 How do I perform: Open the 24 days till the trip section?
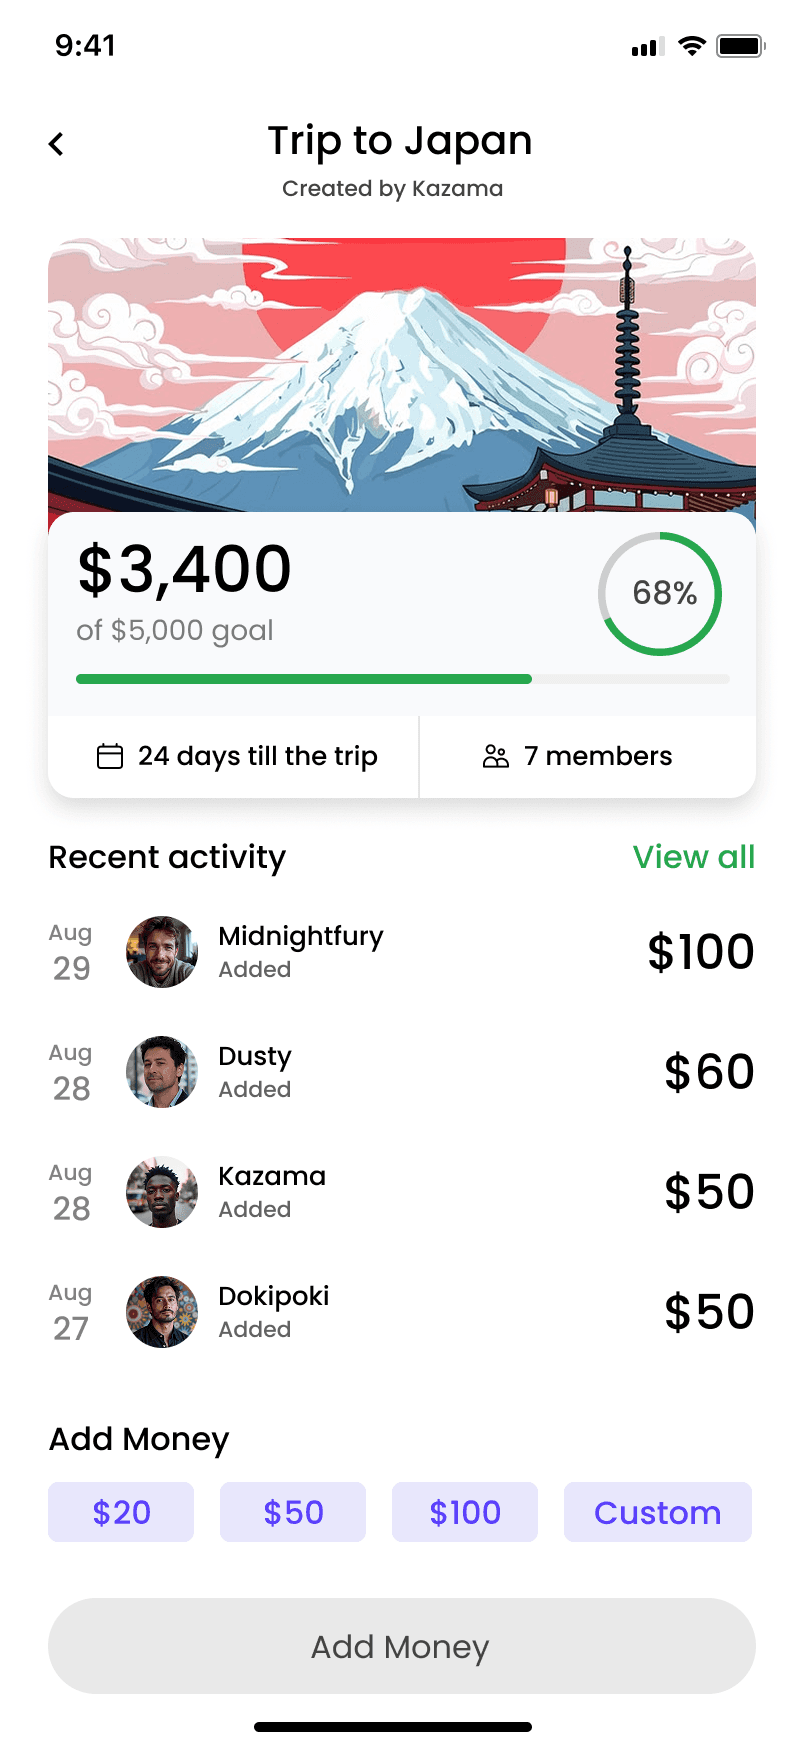(233, 757)
